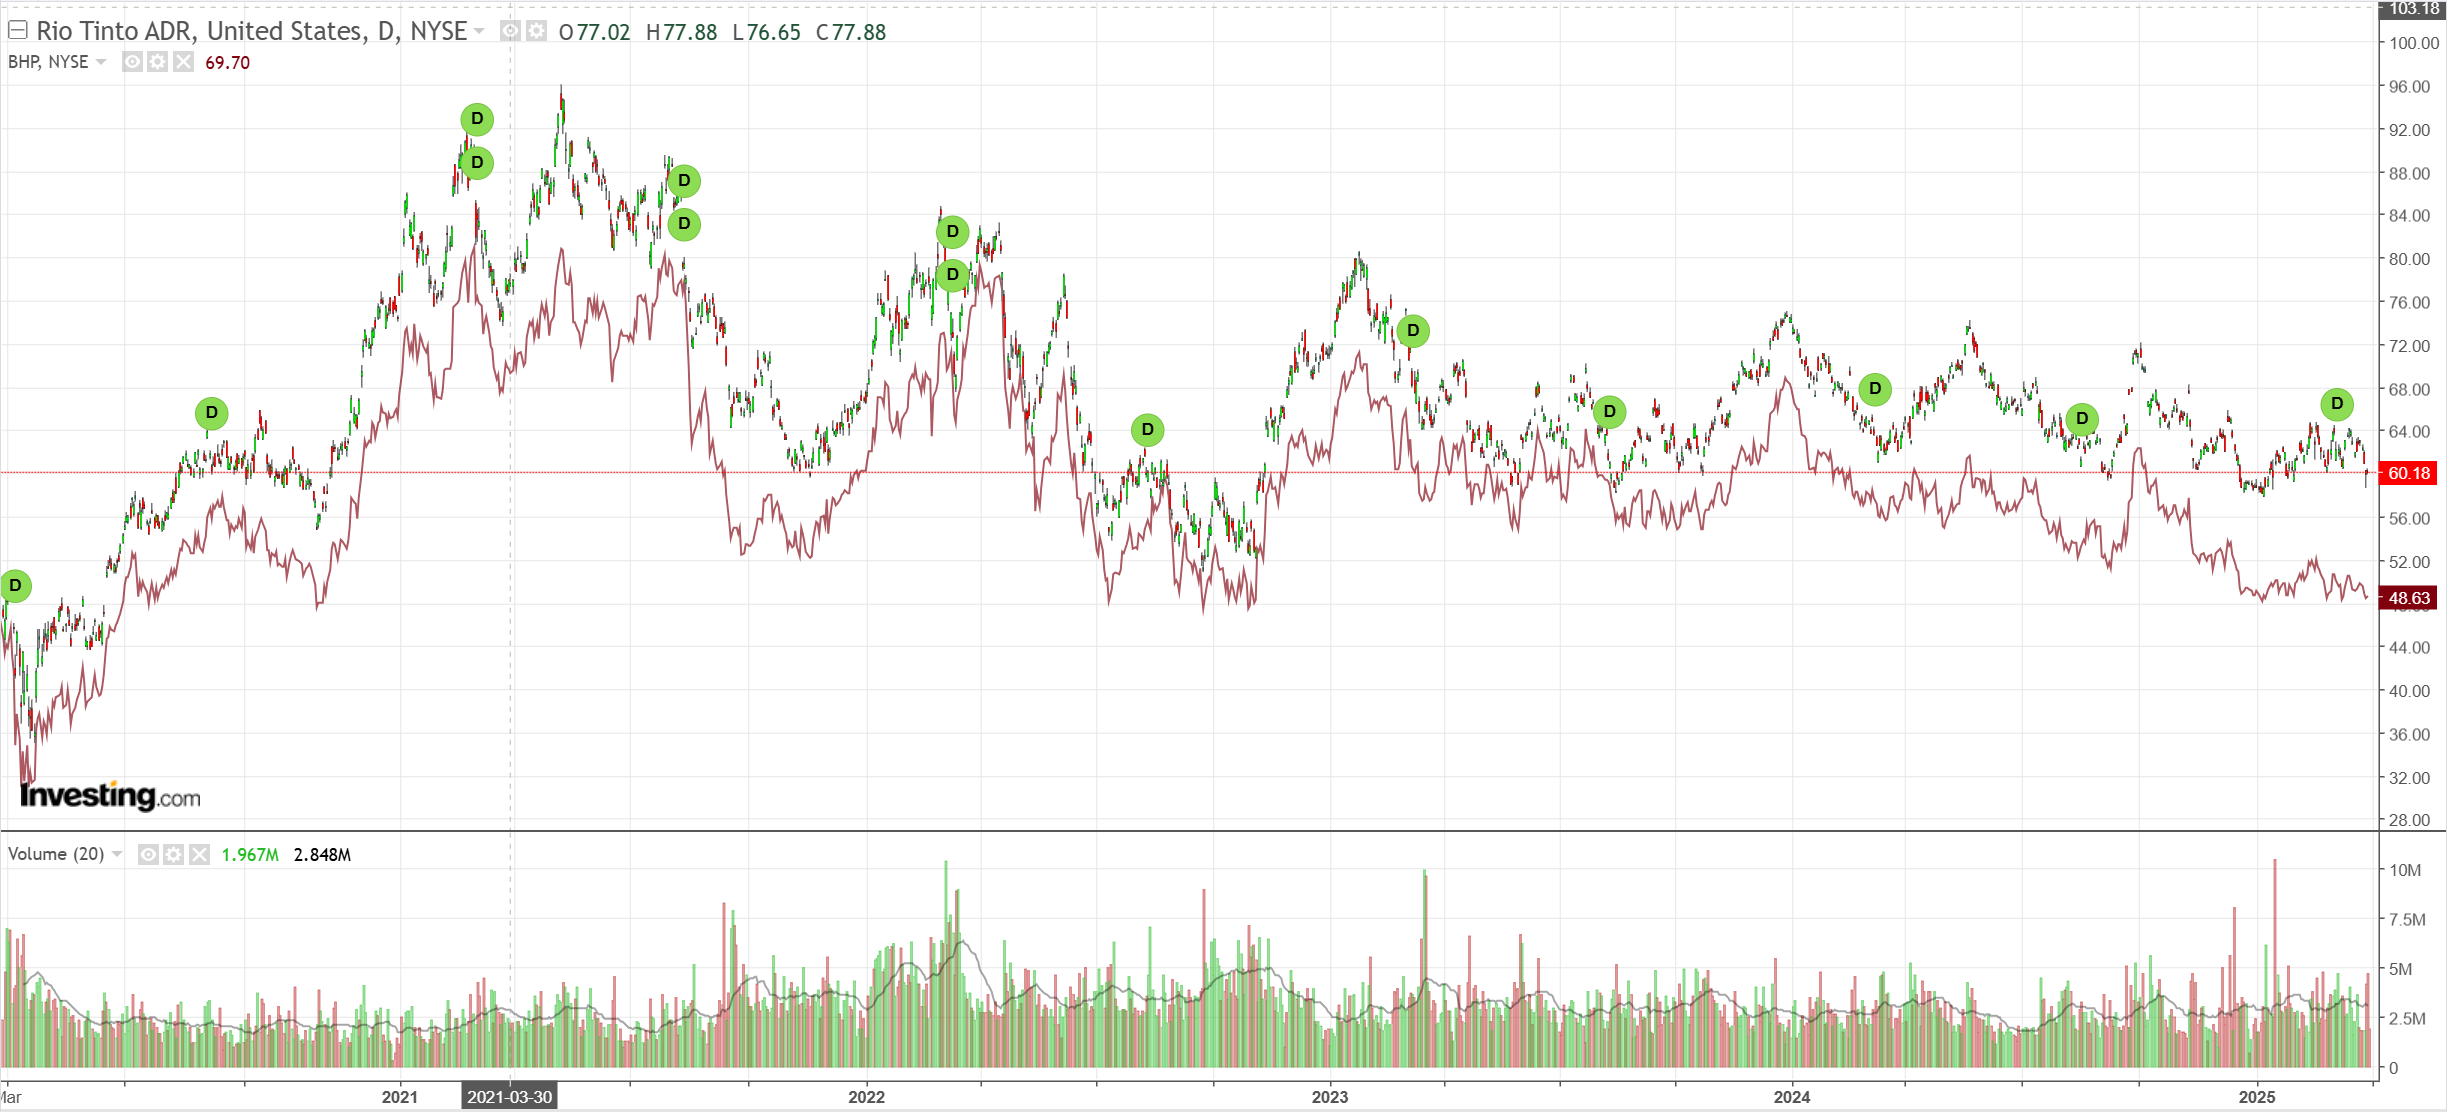Hide BHP comparison using its eye icon

click(x=132, y=62)
